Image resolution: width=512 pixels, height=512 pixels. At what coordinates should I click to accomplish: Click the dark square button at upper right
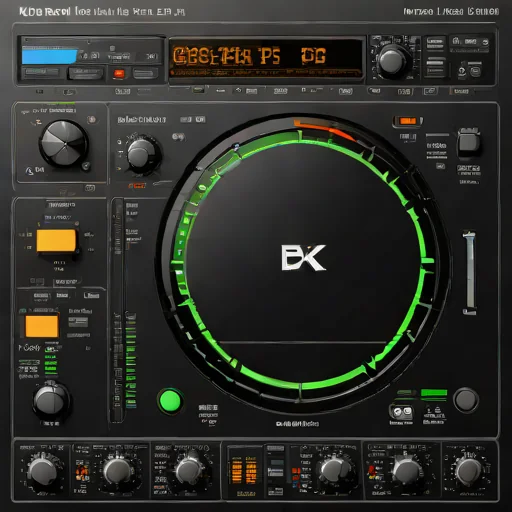pos(469,143)
